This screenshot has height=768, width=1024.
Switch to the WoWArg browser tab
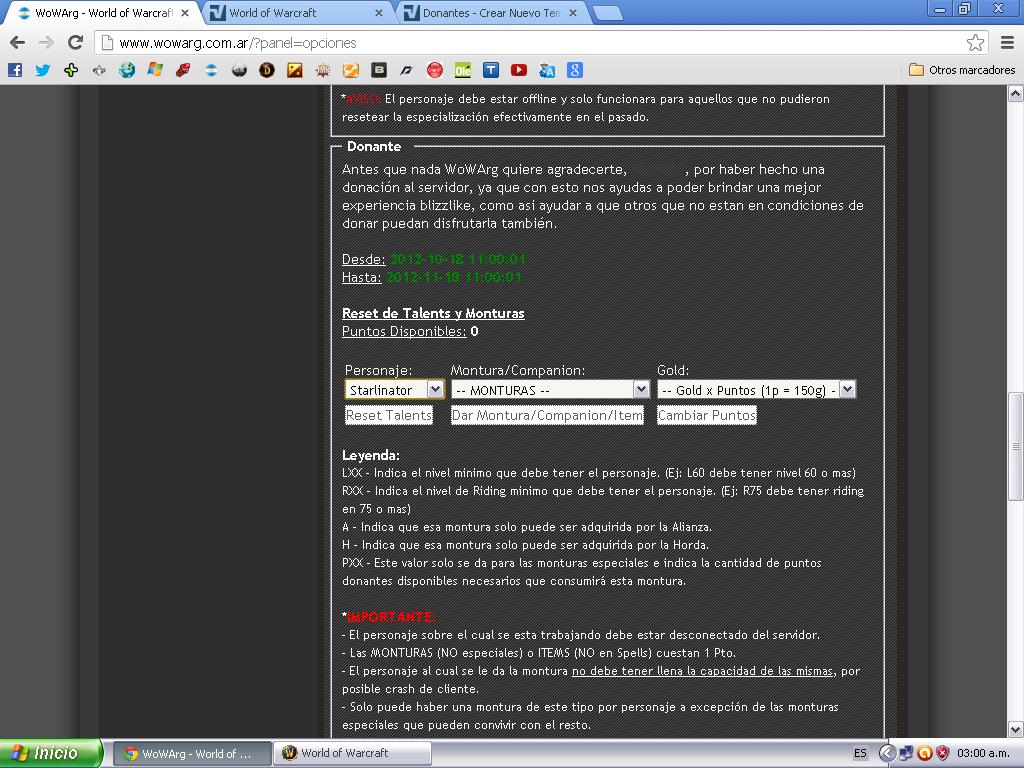click(x=103, y=13)
